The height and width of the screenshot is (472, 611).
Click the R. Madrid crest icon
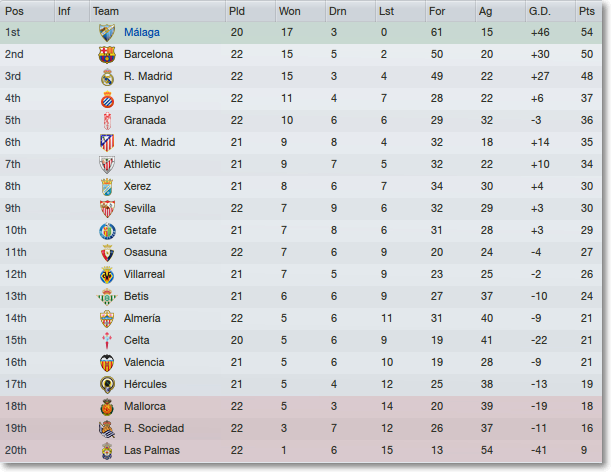[x=107, y=77]
